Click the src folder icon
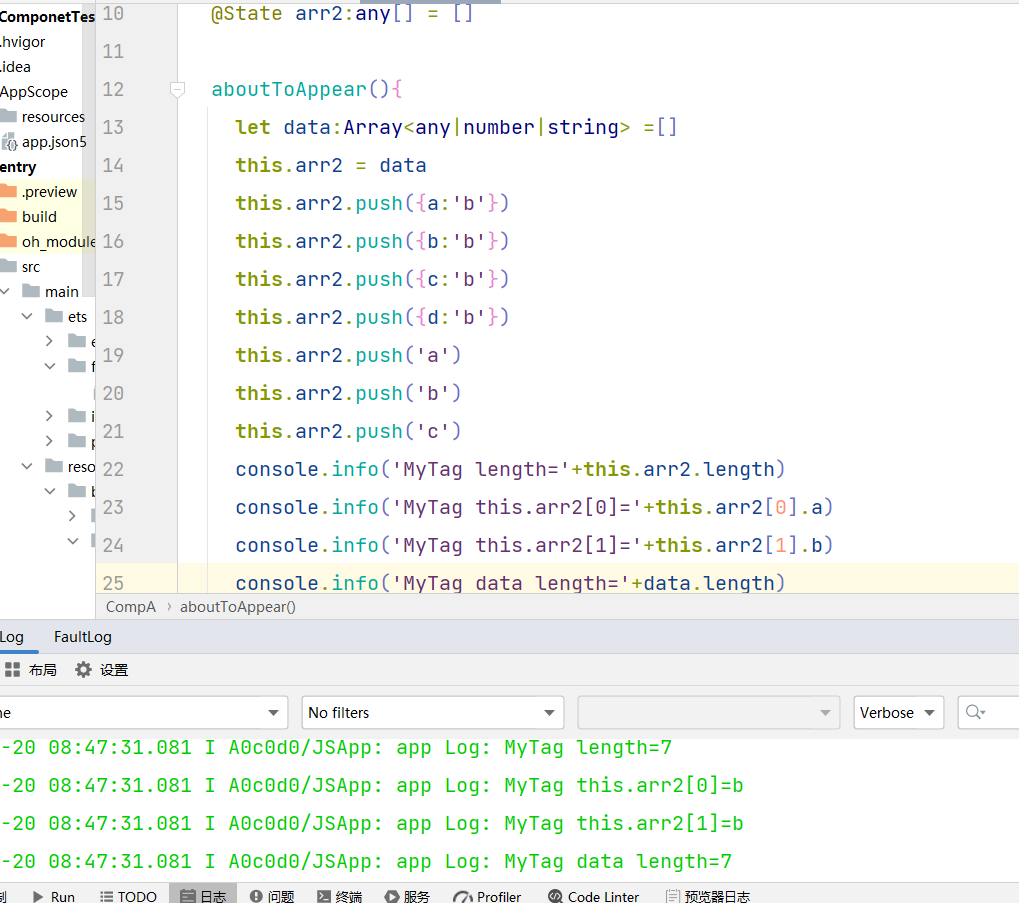The height and width of the screenshot is (903, 1019). (x=8, y=266)
